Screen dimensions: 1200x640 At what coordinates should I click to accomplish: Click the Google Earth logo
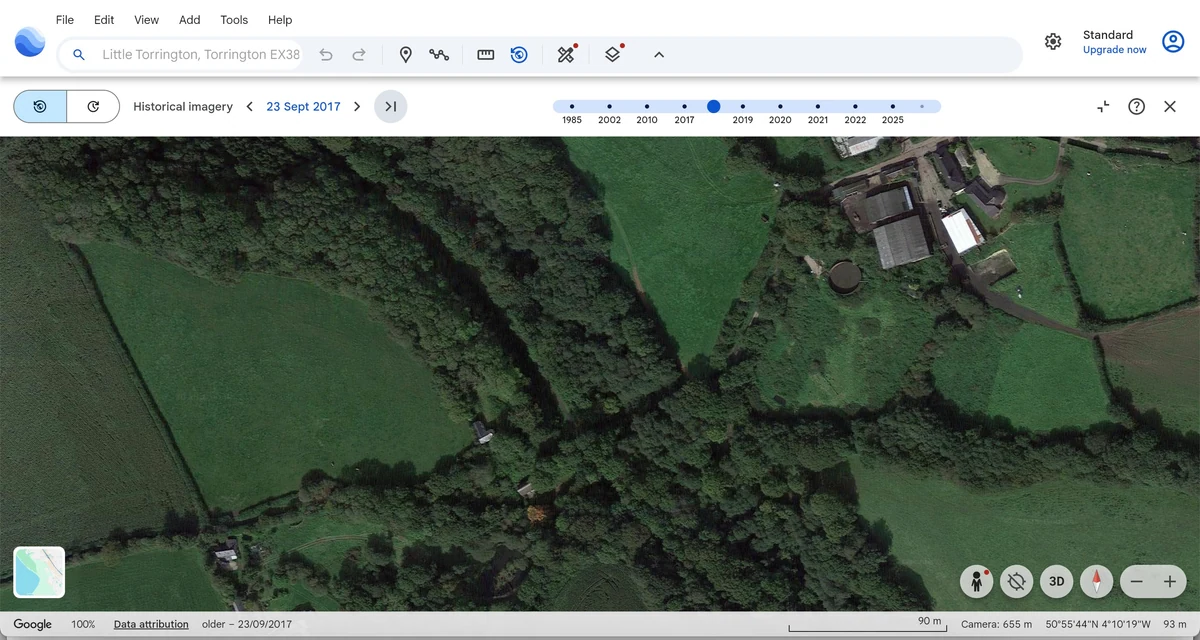30,42
